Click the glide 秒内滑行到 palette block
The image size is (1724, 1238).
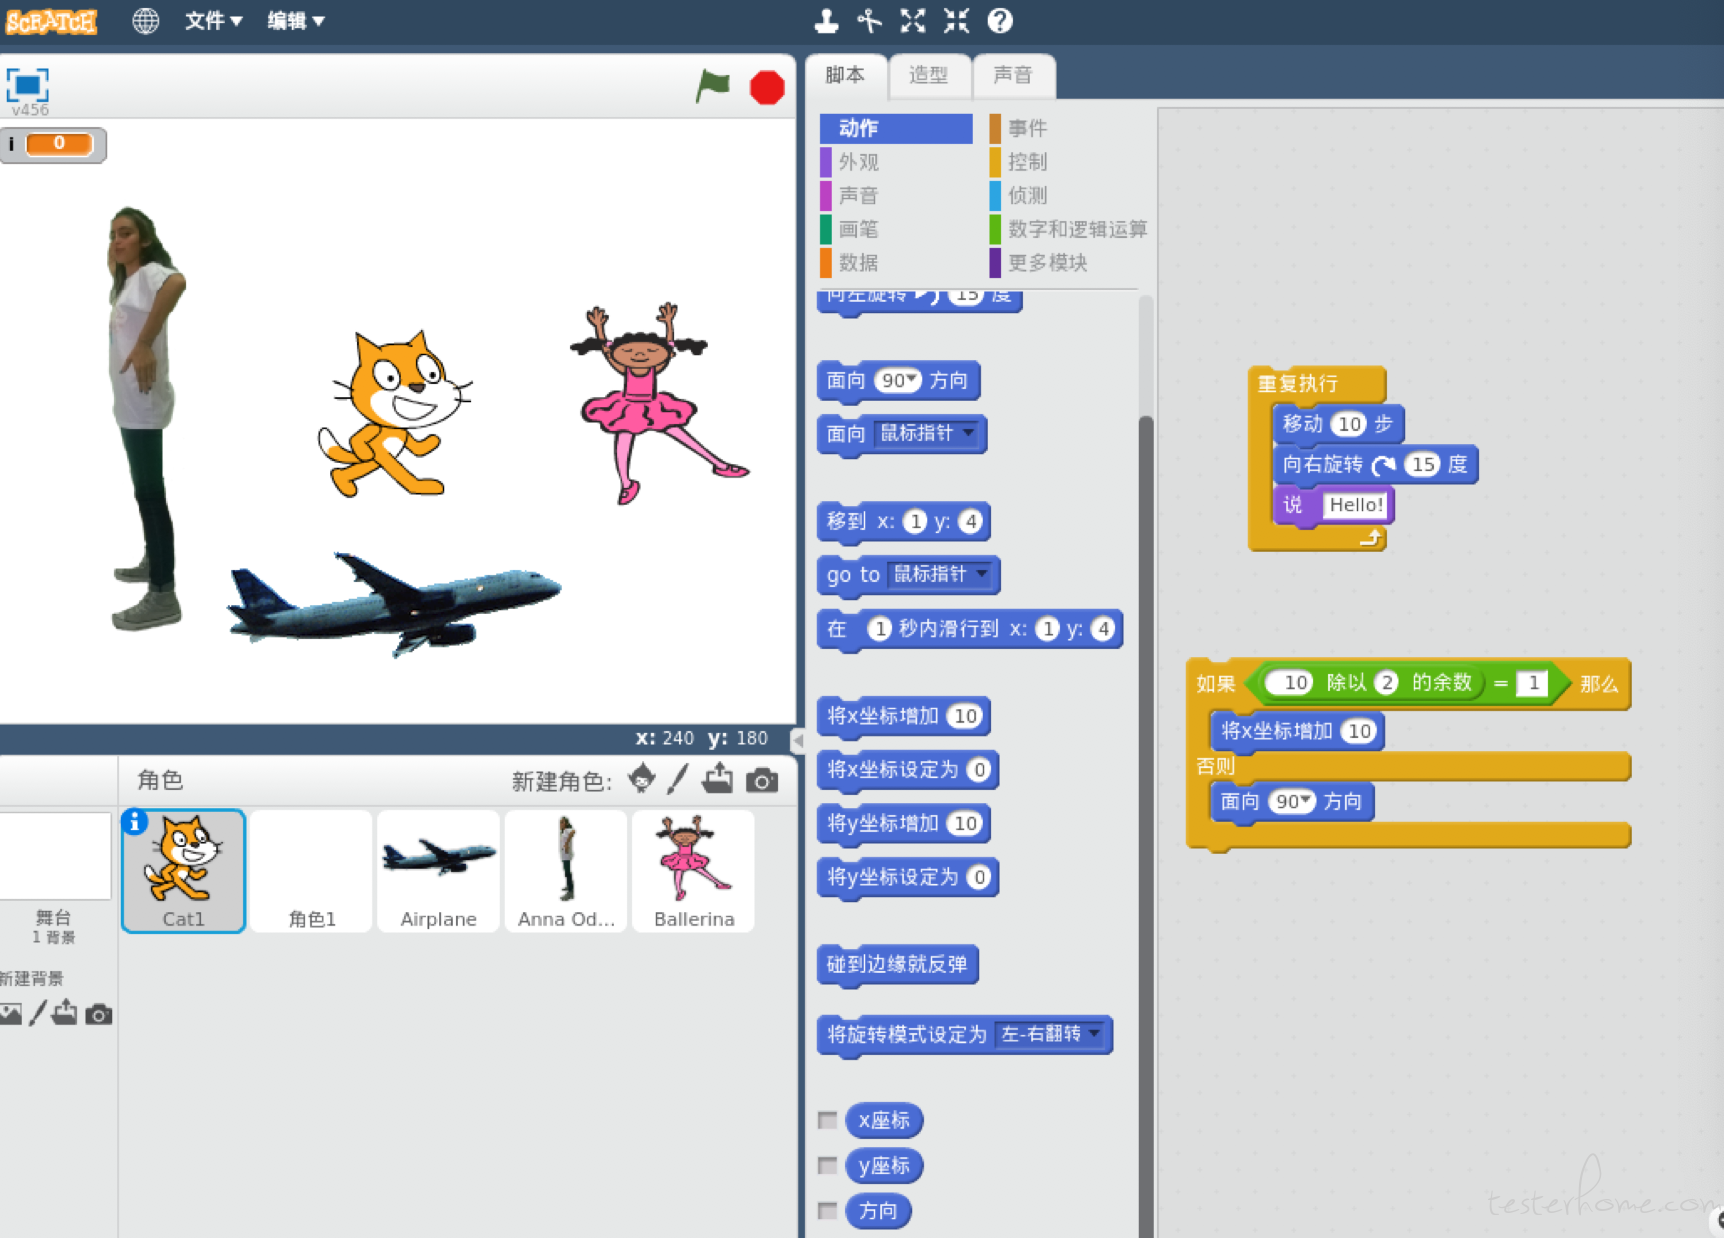[969, 629]
